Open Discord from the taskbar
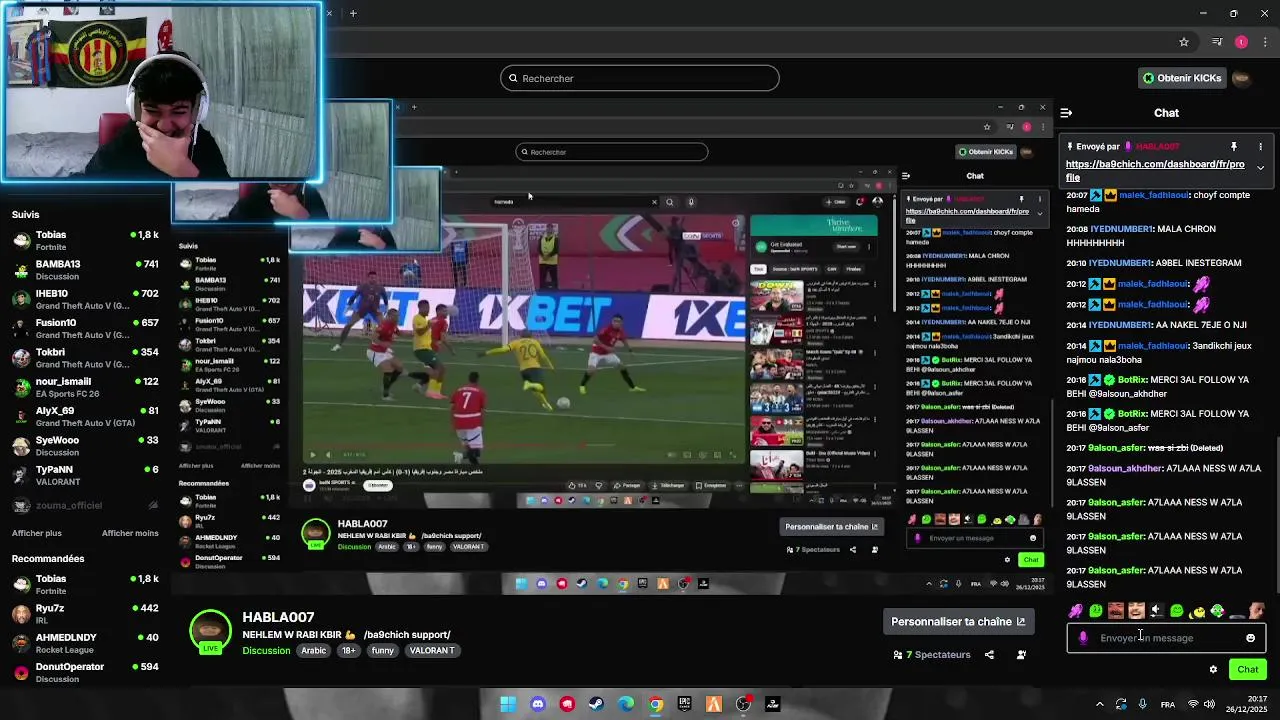This screenshot has width=1280, height=720. [538, 704]
